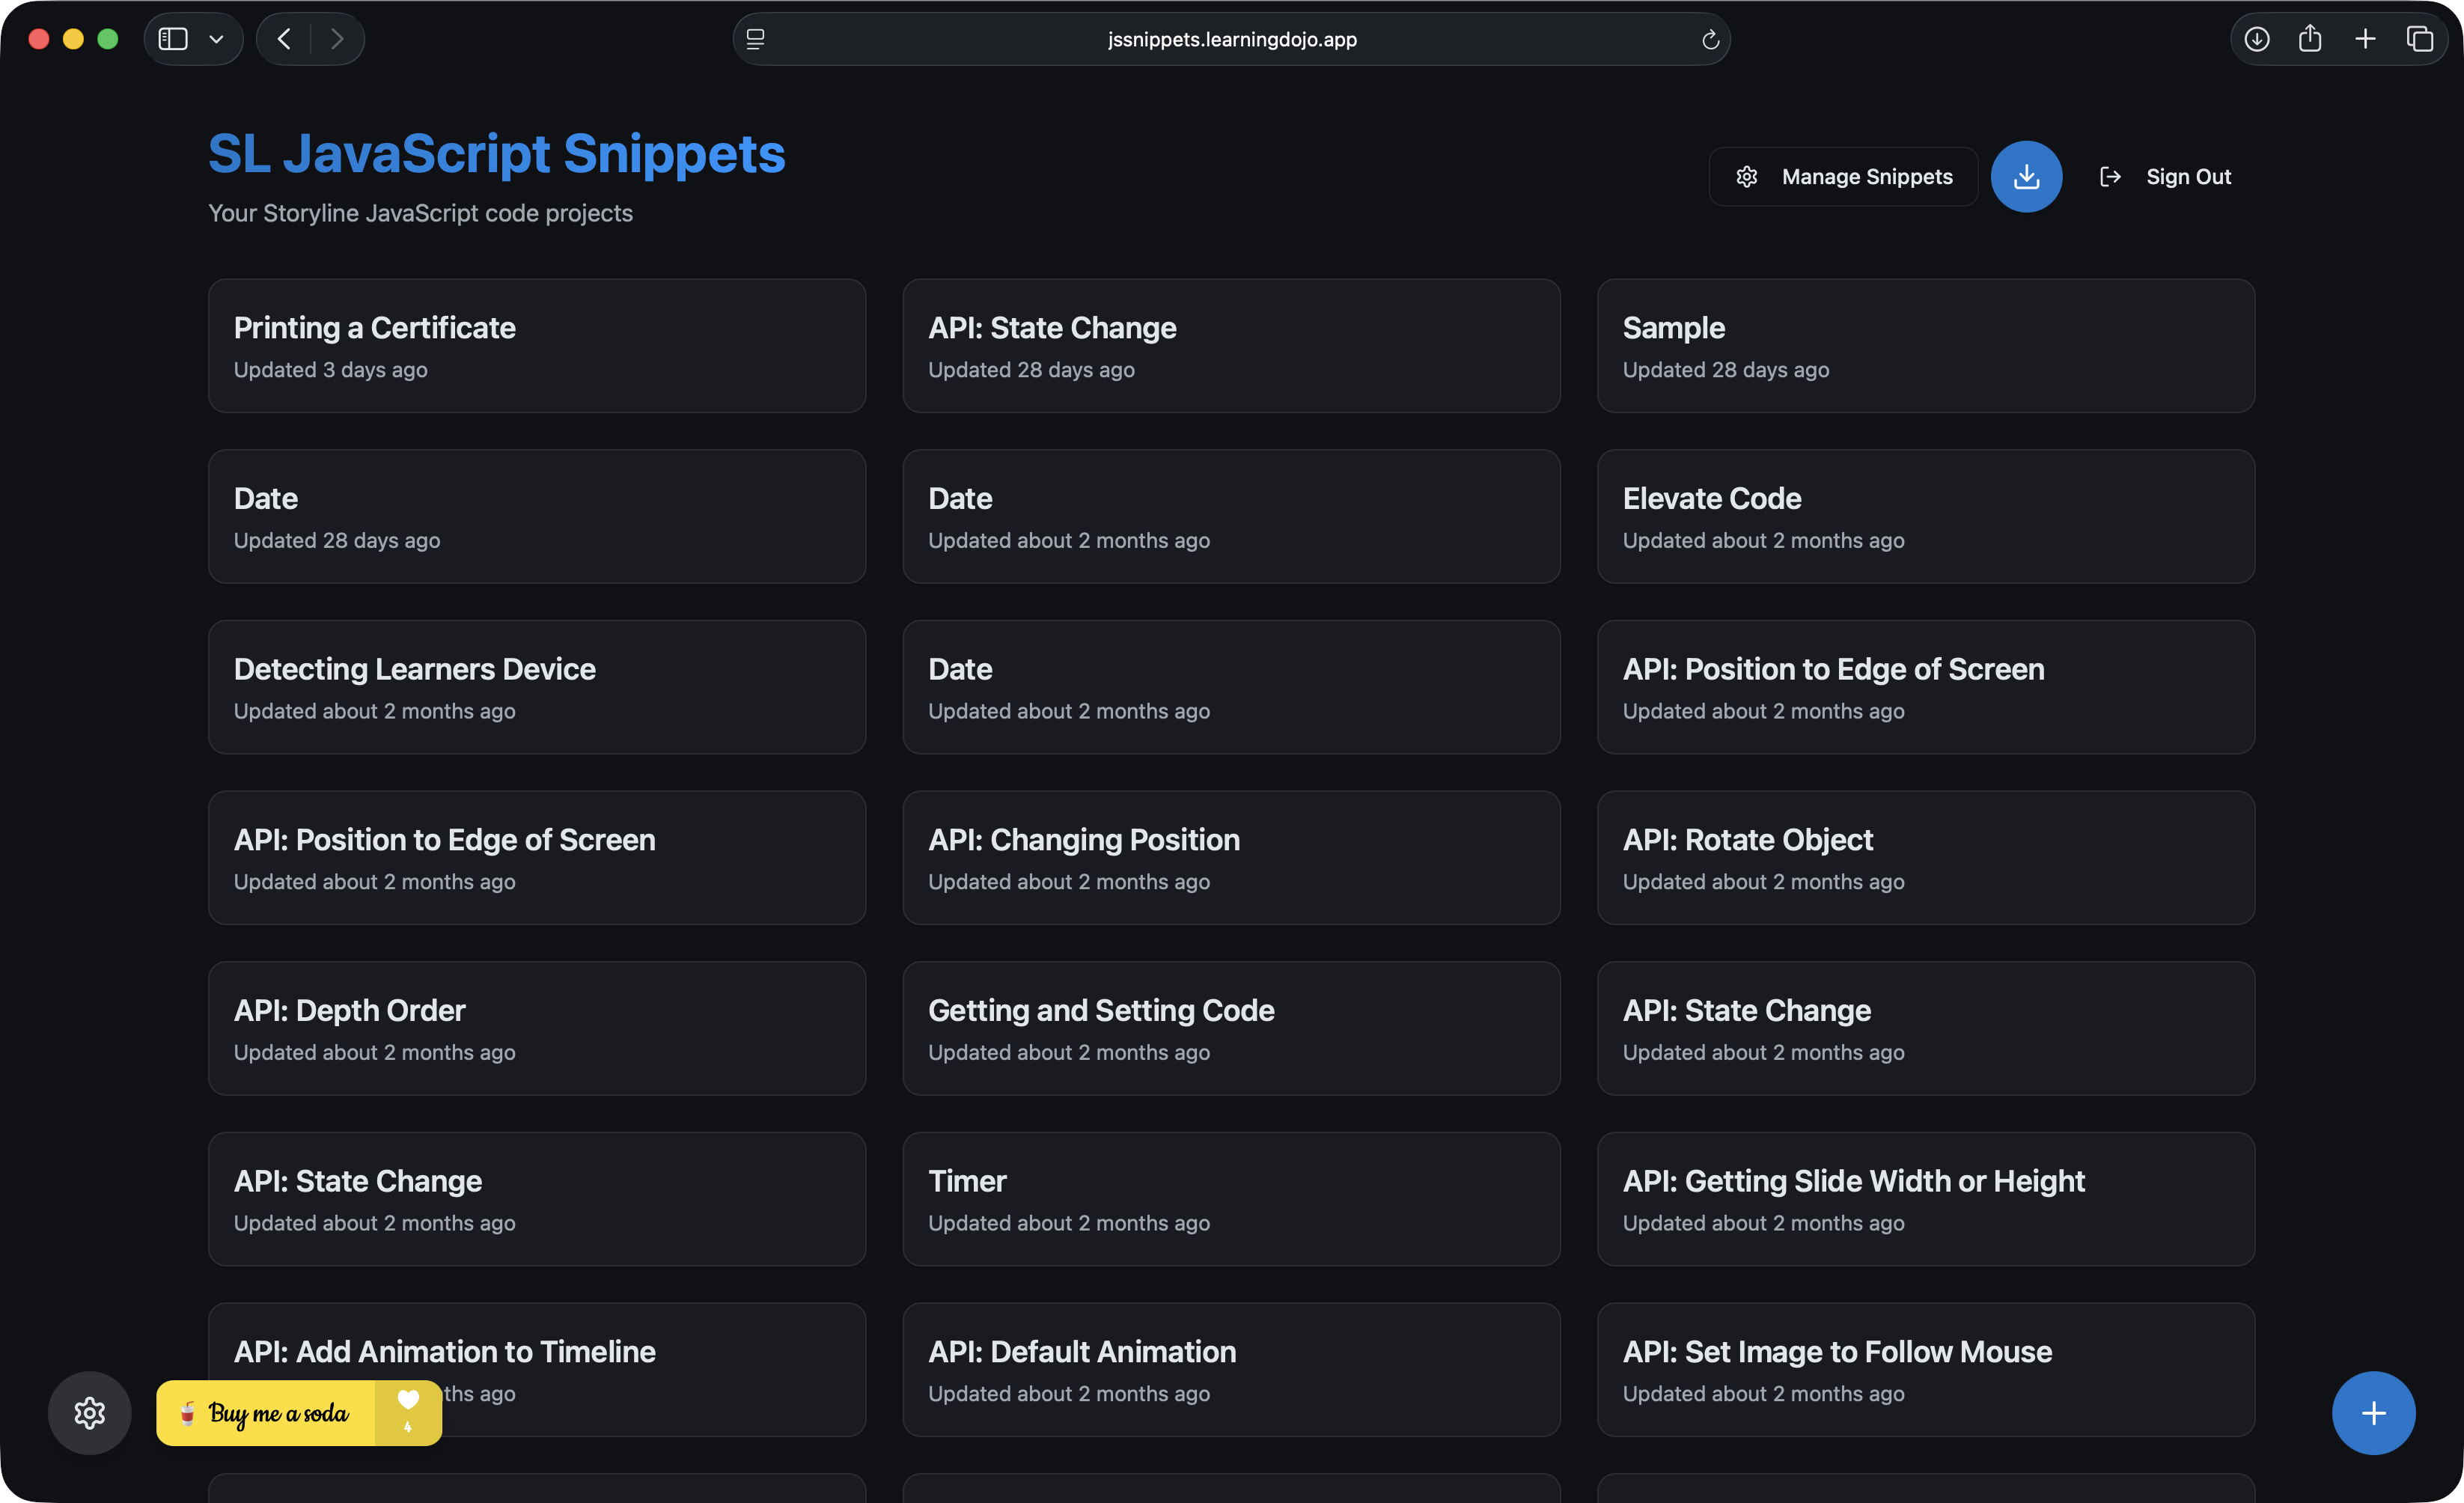
Task: Toggle the Safari sidebar icon
Action: pos(173,39)
